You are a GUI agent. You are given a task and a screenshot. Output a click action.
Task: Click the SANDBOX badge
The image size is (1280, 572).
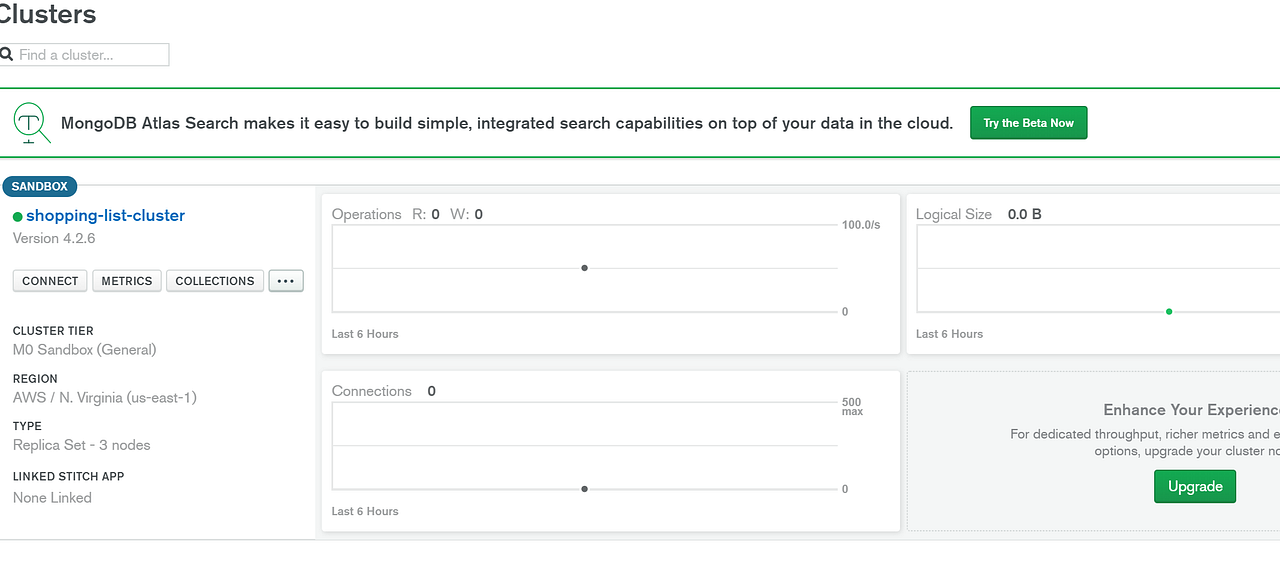40,186
